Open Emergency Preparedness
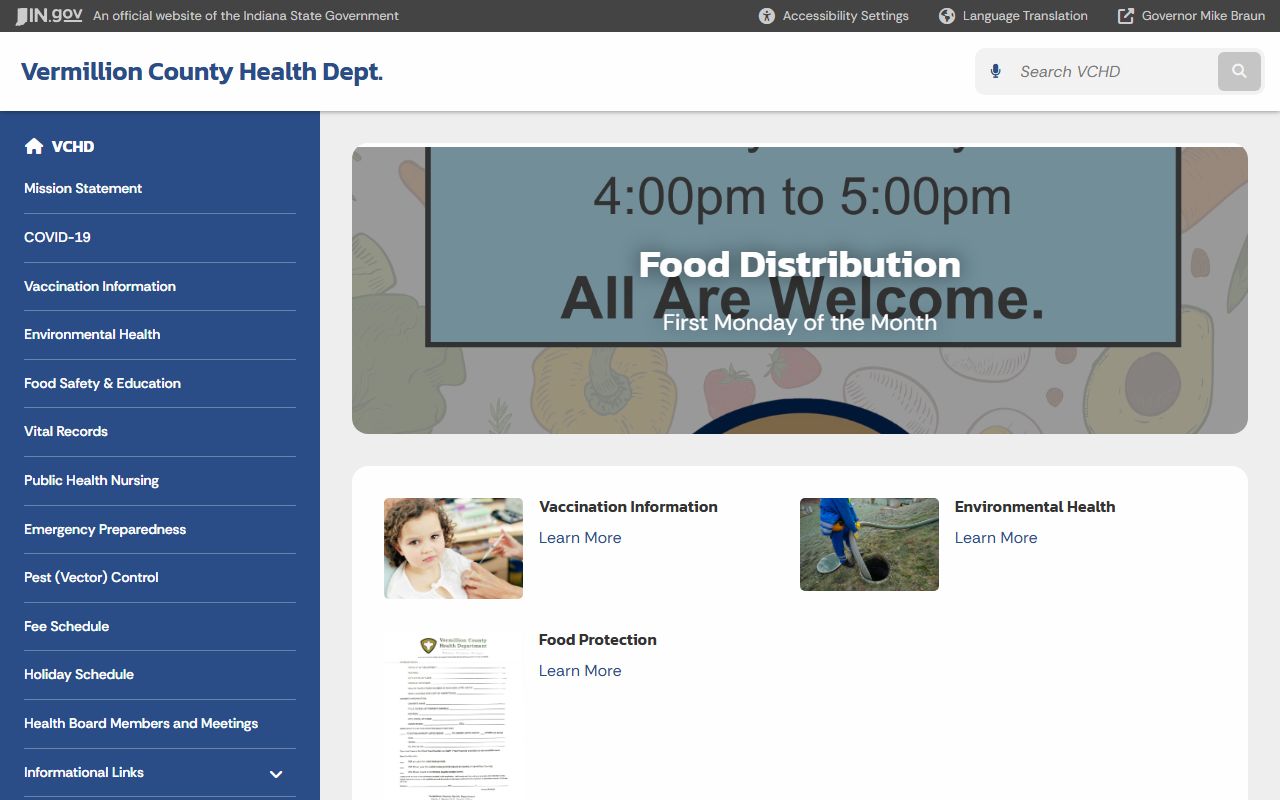 coord(105,529)
